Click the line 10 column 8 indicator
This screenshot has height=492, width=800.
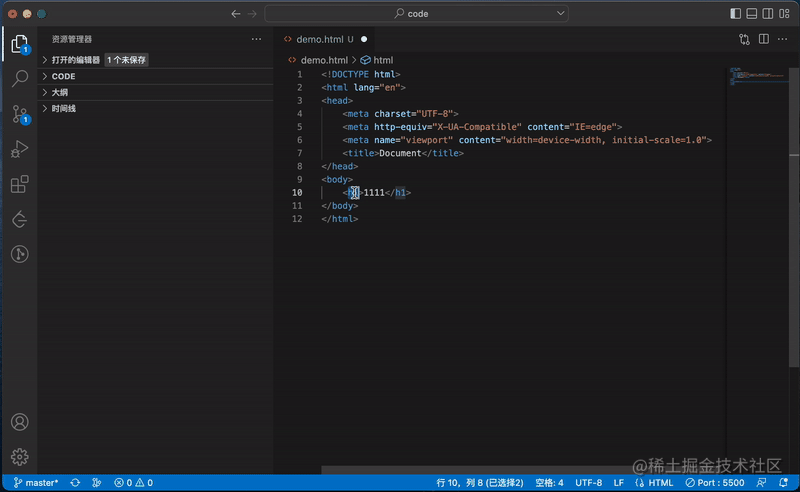tap(480, 483)
